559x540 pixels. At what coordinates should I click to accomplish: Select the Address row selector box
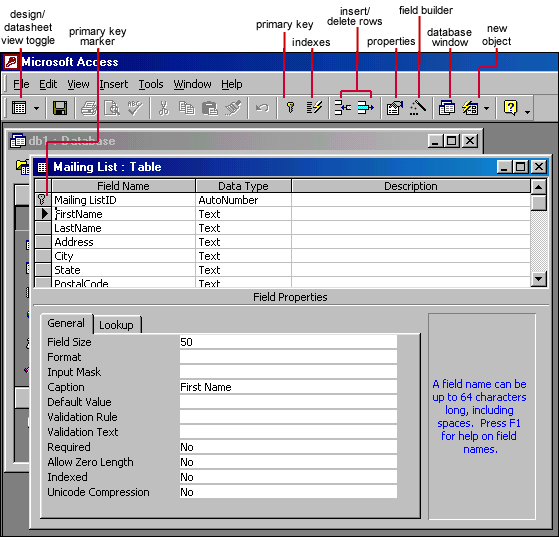pyautogui.click(x=43, y=242)
